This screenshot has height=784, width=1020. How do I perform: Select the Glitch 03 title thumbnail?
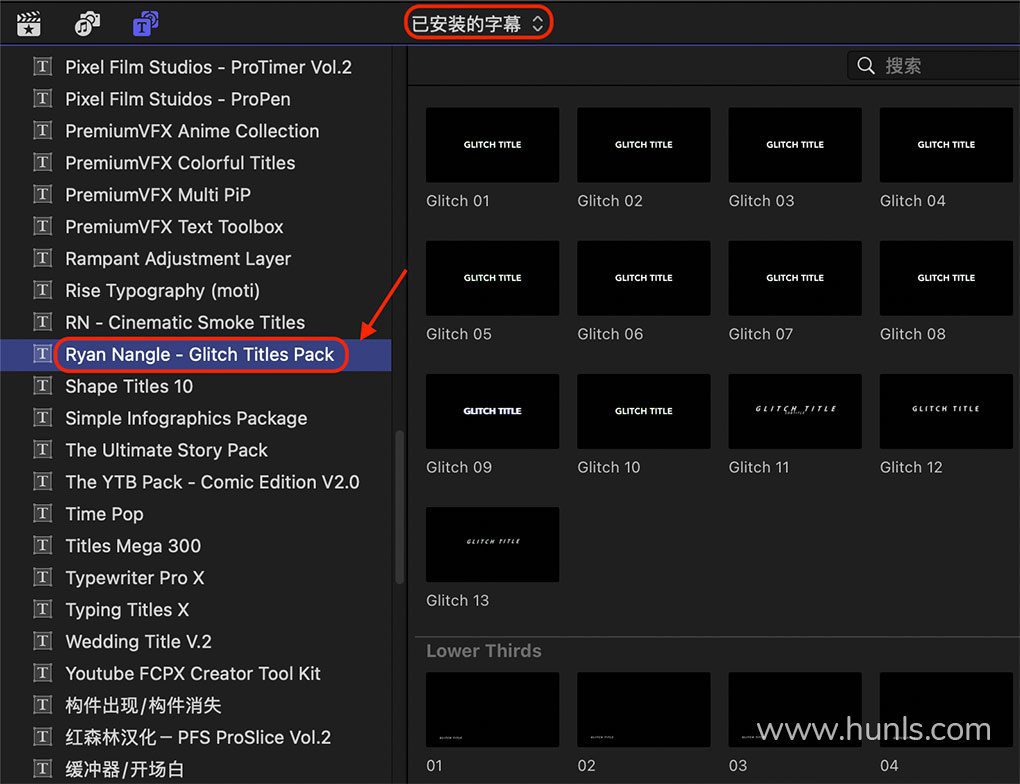(795, 144)
